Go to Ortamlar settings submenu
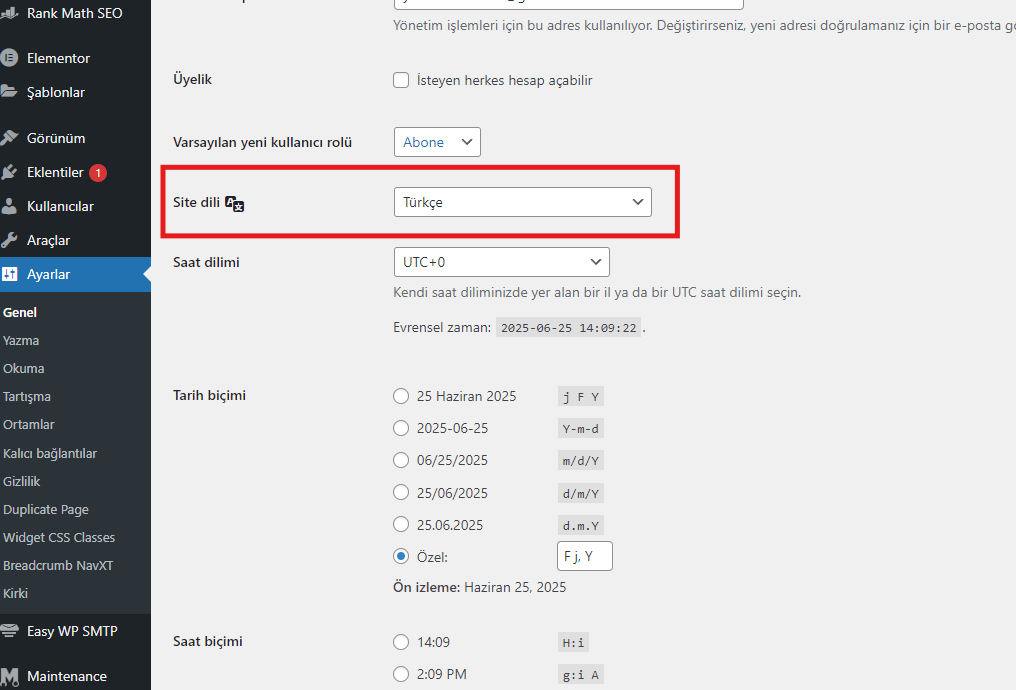The height and width of the screenshot is (690, 1016). (x=29, y=424)
